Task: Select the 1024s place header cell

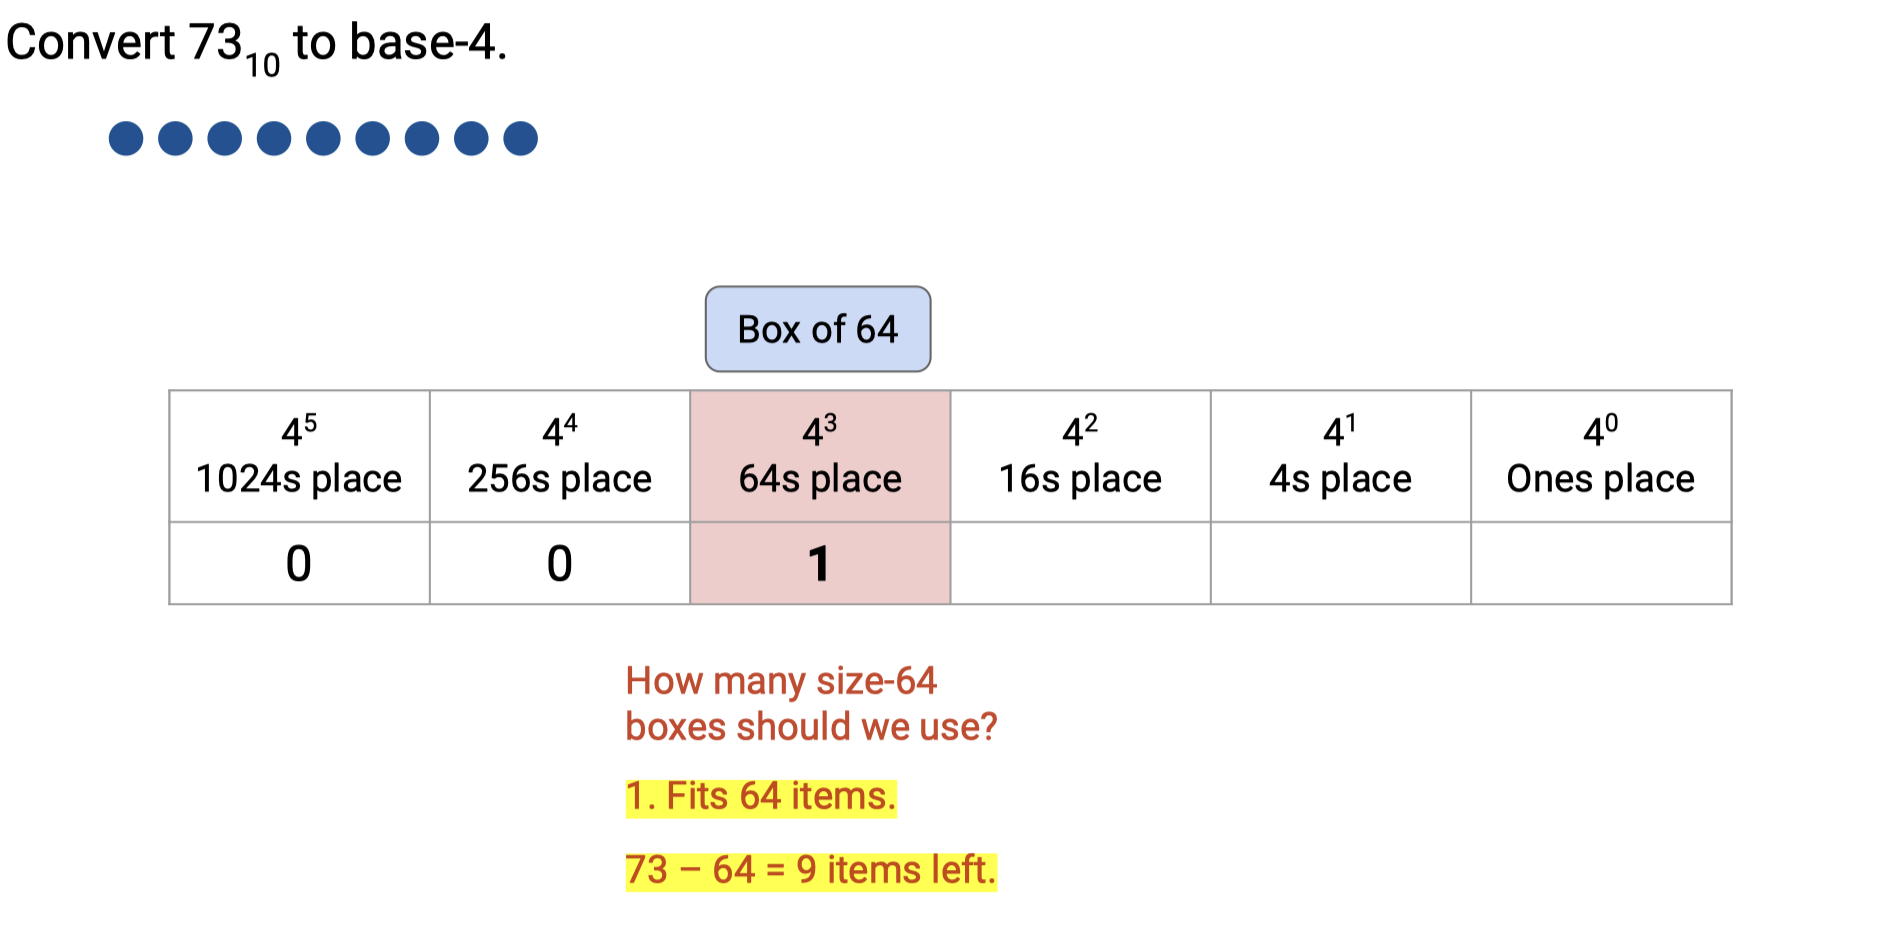Action: [299, 456]
